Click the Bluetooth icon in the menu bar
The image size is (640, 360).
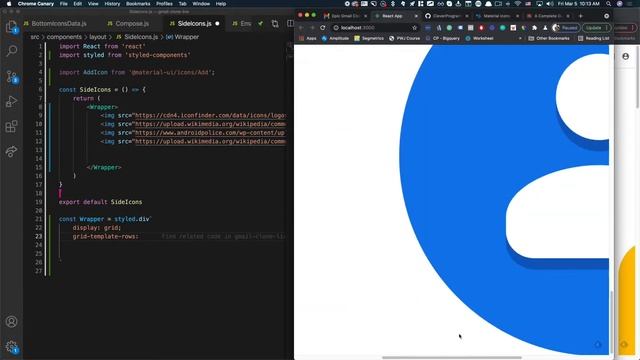click(x=393, y=4)
